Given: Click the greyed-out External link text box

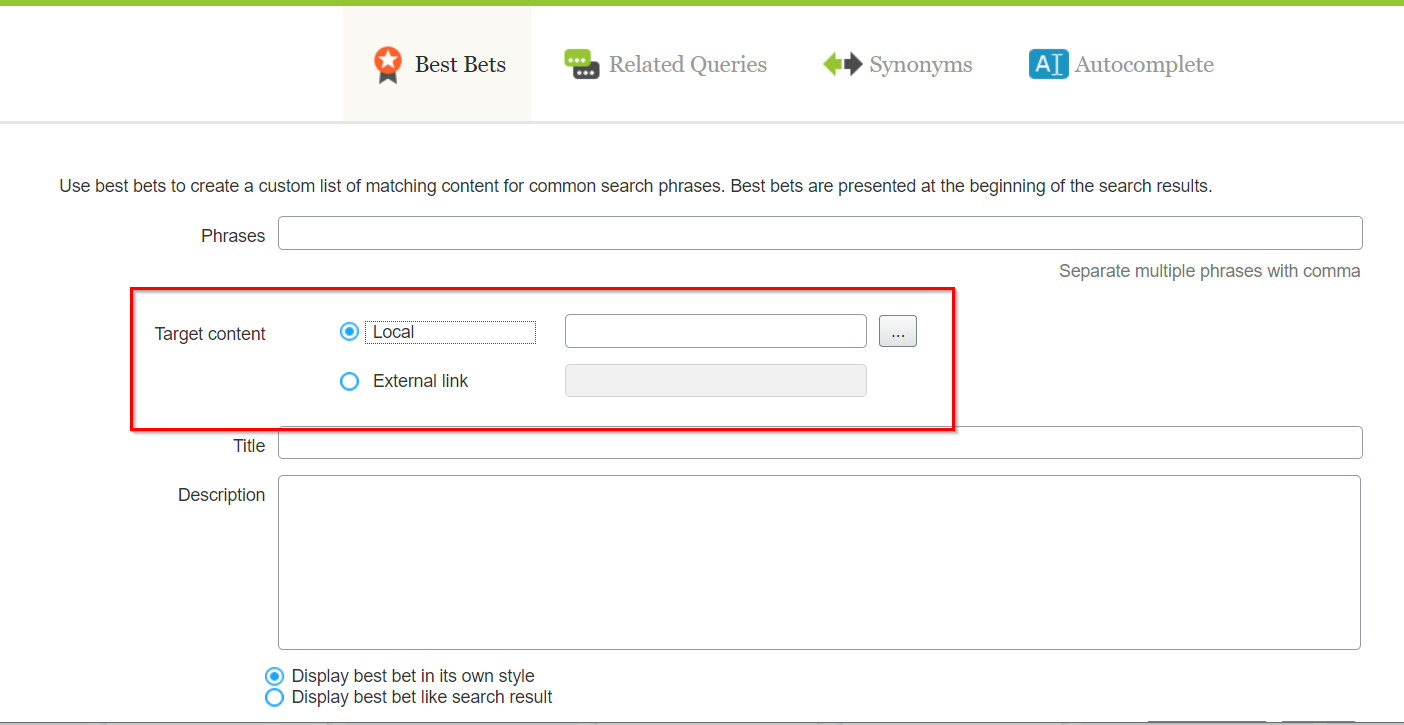Looking at the screenshot, I should coord(715,380).
